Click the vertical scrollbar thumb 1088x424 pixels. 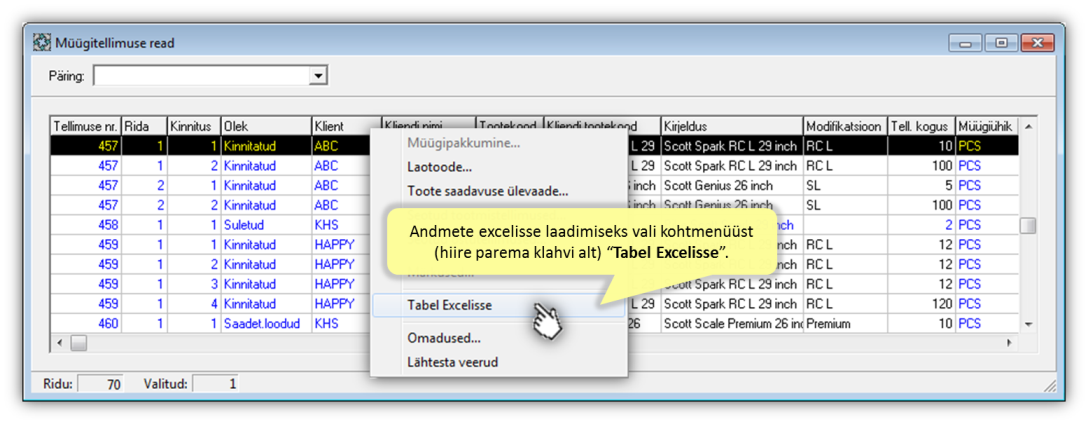click(1027, 226)
